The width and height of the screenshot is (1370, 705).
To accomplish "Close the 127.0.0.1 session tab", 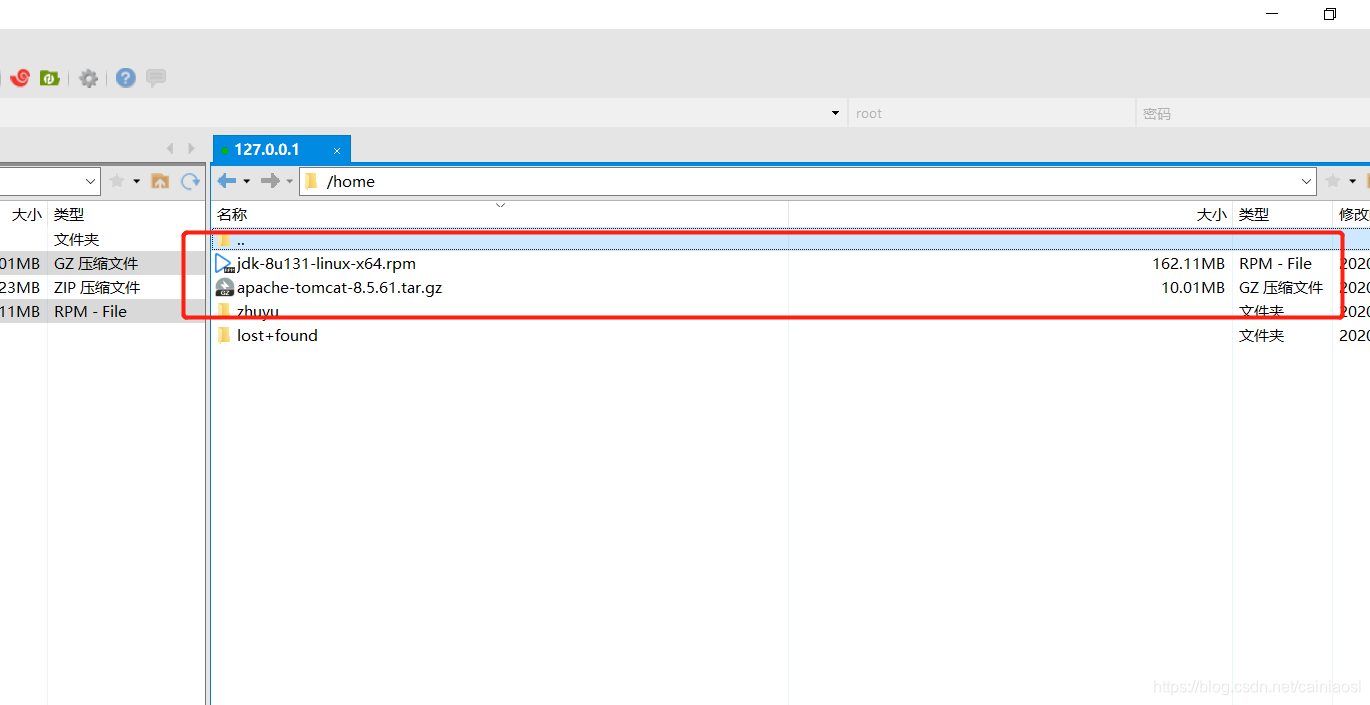I will point(337,151).
